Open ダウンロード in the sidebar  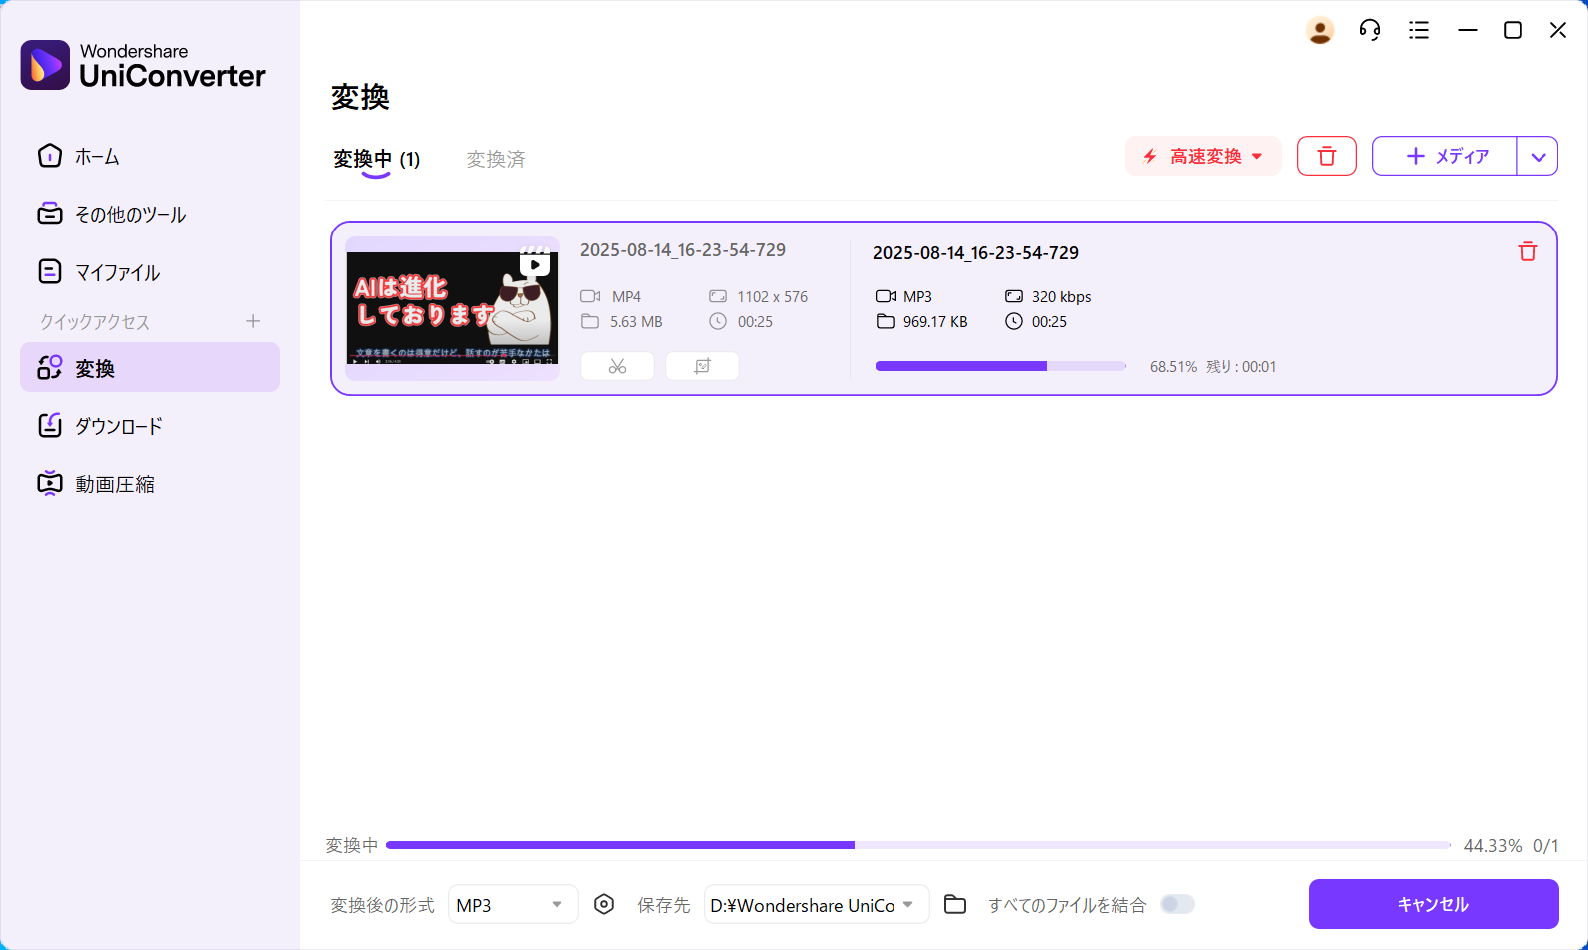(150, 426)
